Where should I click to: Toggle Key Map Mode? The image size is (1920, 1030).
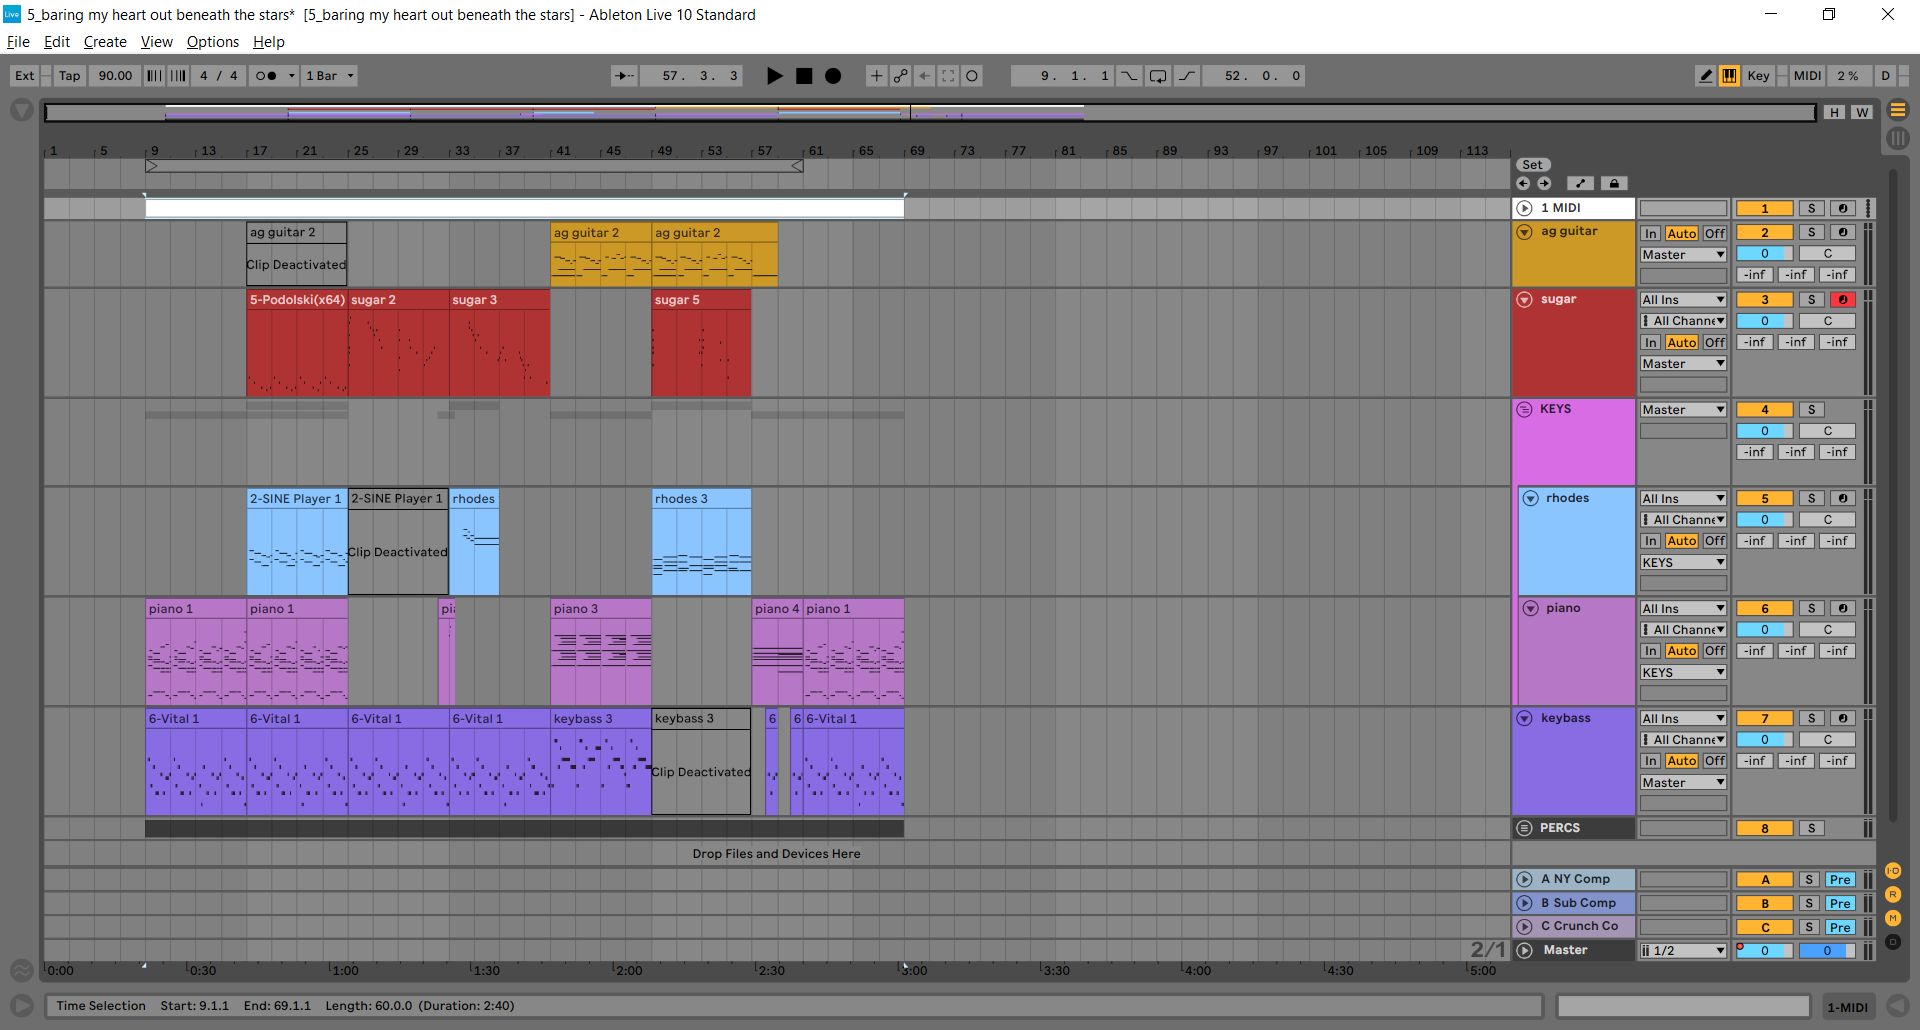pos(1758,76)
